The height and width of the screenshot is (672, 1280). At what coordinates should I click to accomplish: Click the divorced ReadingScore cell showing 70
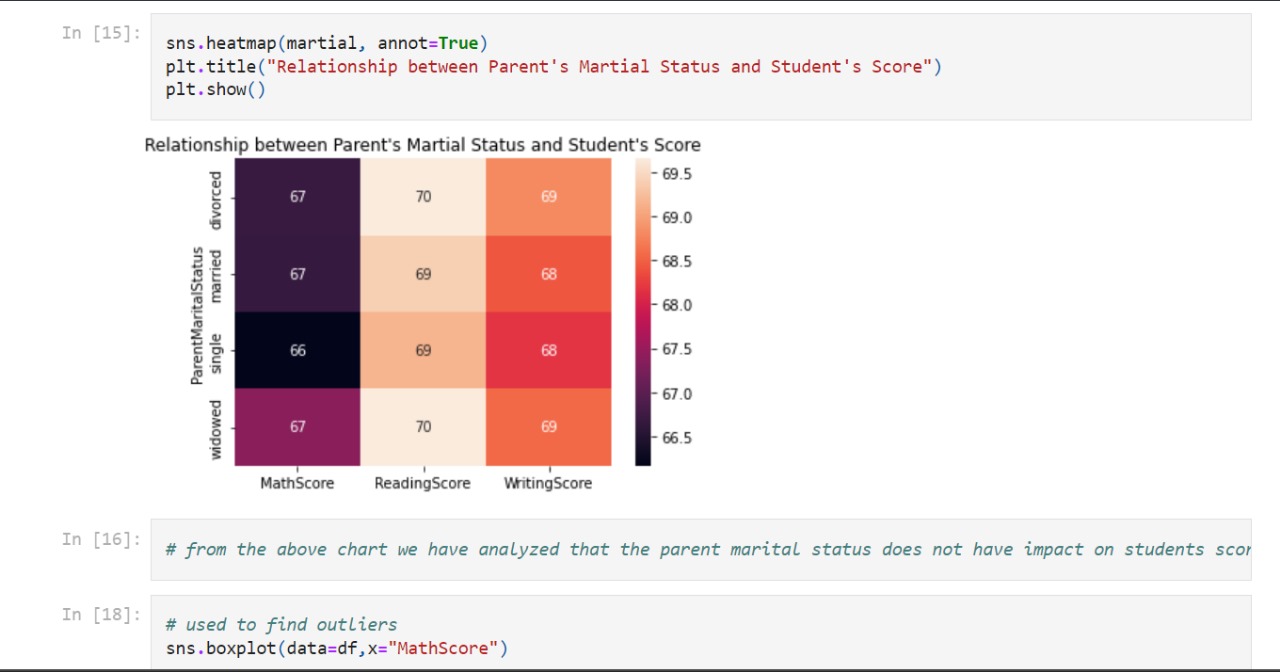tap(423, 197)
